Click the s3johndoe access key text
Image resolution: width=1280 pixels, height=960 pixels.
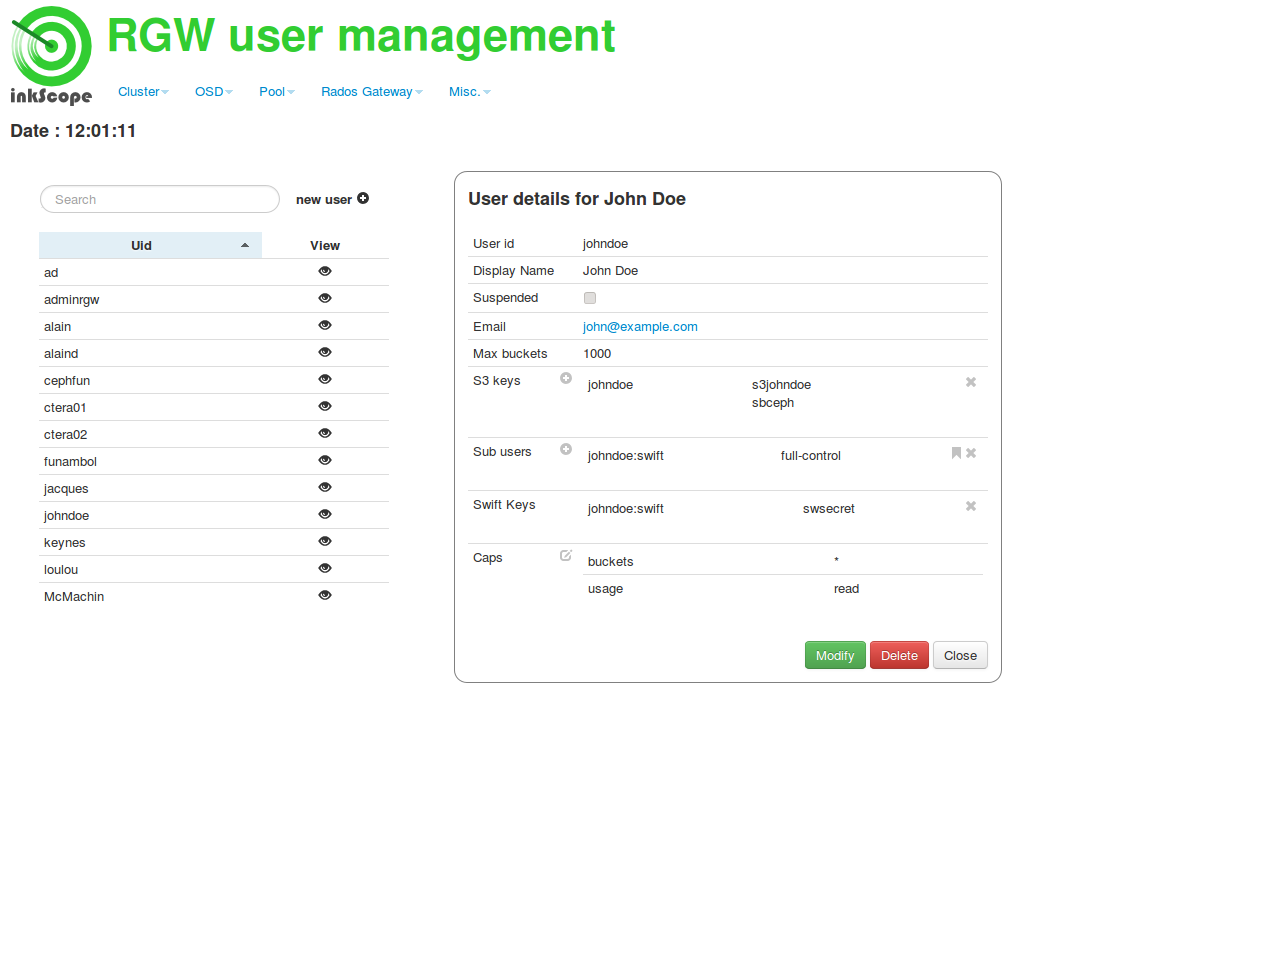click(781, 384)
